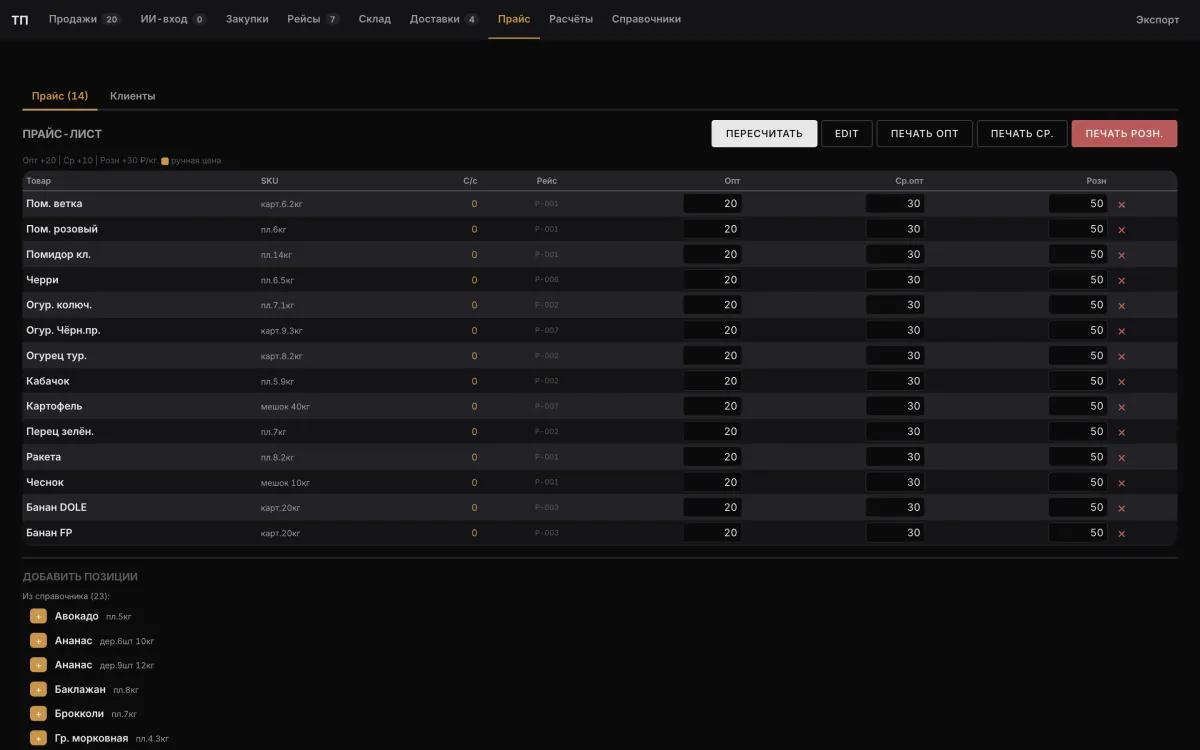This screenshot has height=750, width=1200.
Task: Remove the Ракета row
Action: tap(1121, 458)
